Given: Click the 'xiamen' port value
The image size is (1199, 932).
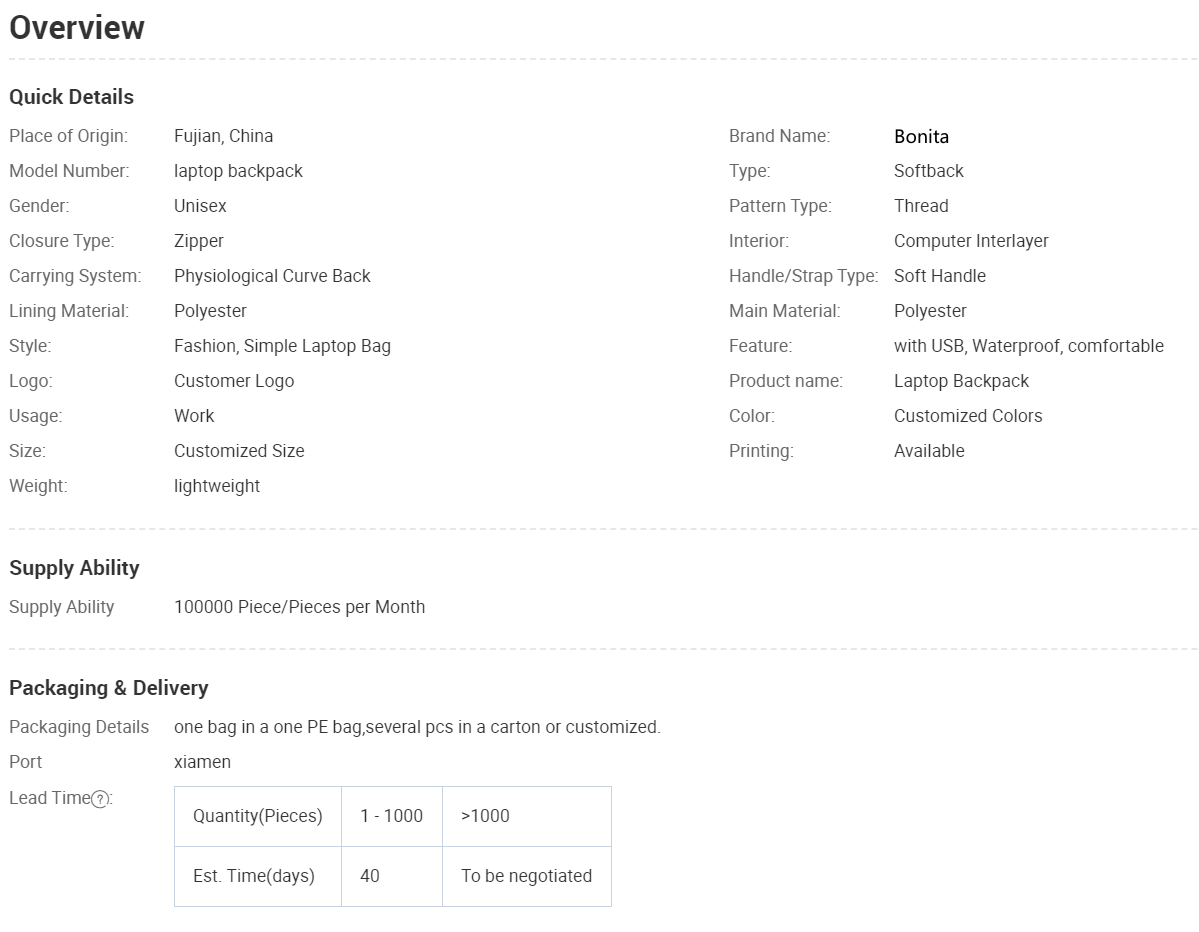Looking at the screenshot, I should tap(203, 762).
